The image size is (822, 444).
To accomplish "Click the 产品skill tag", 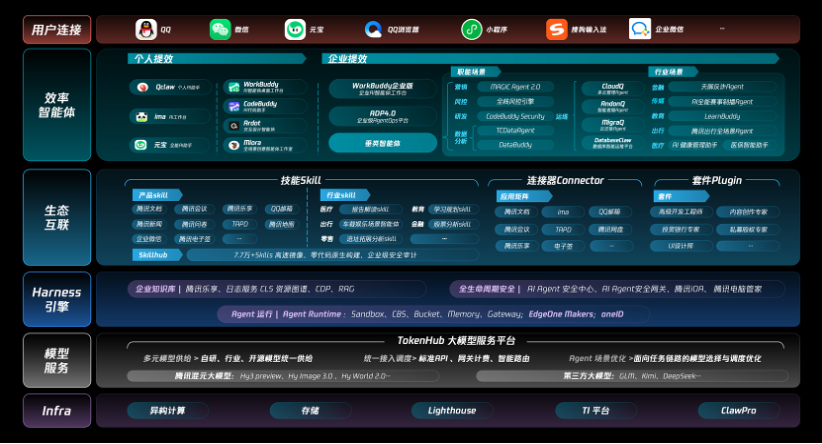I will pos(157,195).
